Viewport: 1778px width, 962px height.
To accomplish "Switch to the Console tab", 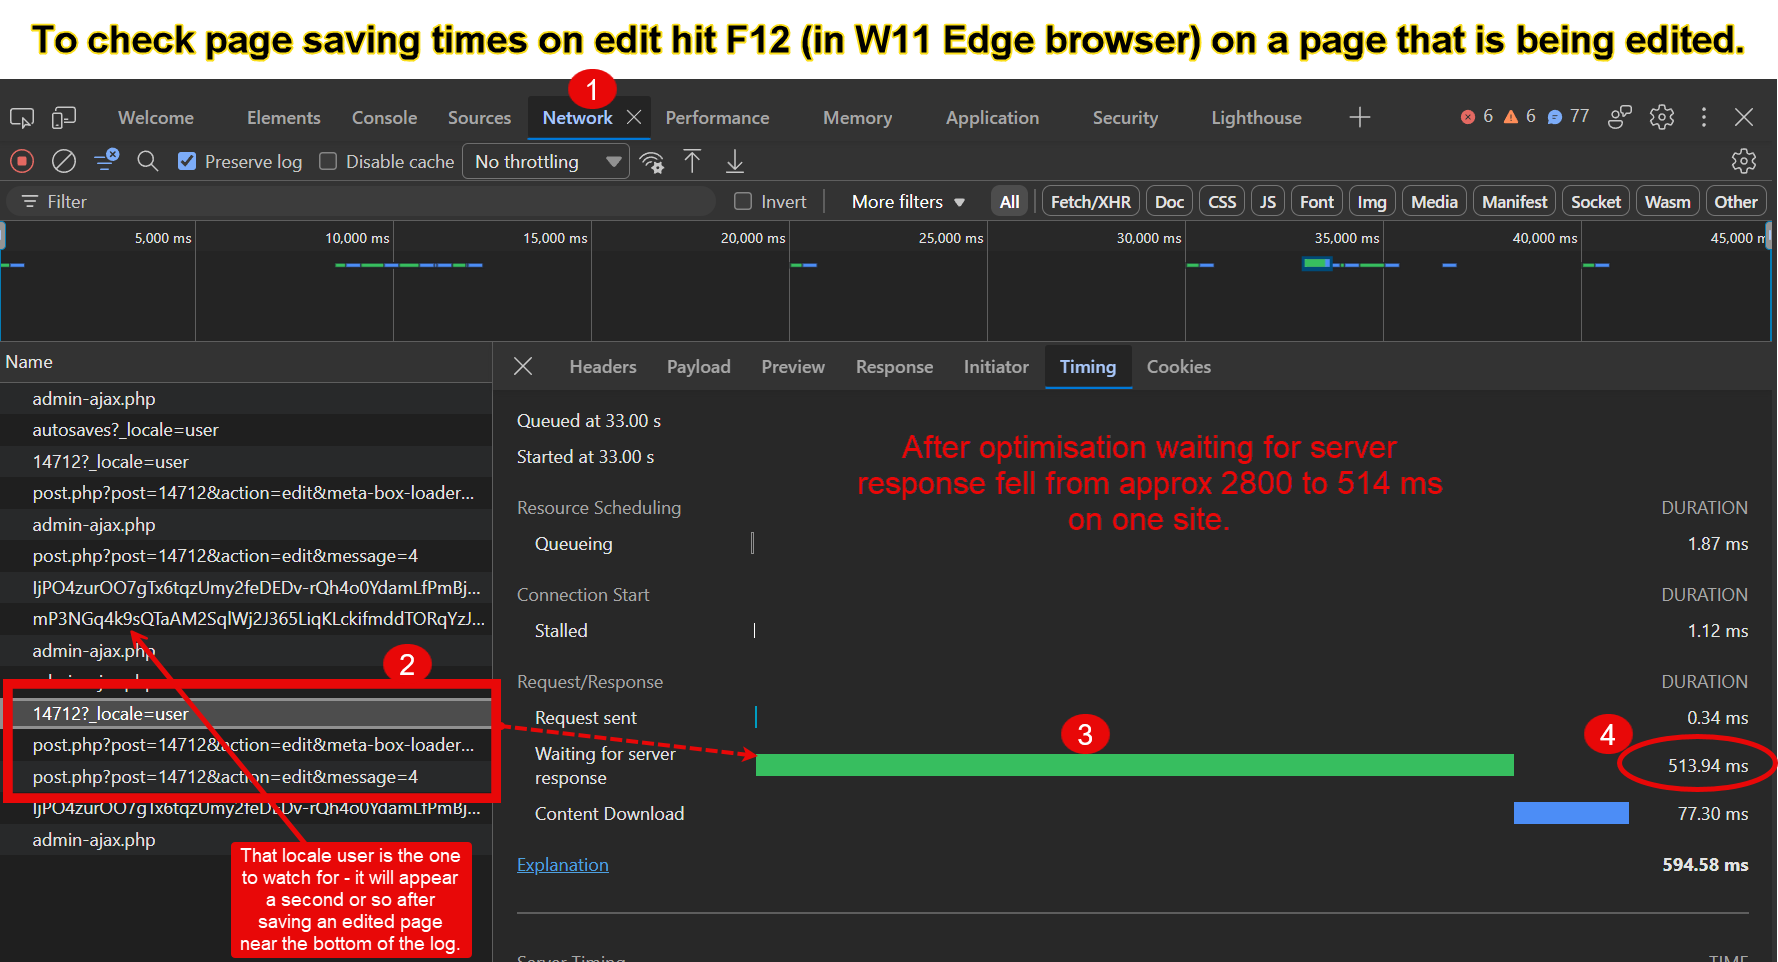I will pyautogui.click(x=384, y=118).
